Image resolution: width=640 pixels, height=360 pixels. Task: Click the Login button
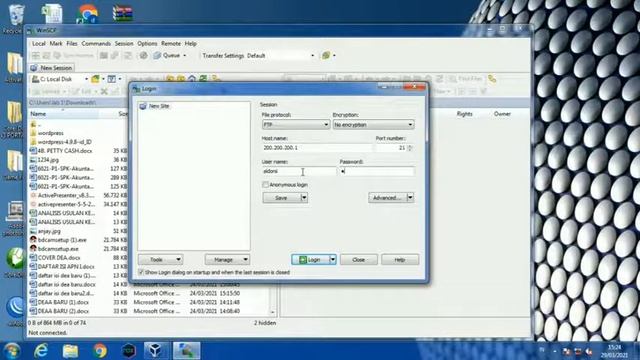[x=310, y=260]
